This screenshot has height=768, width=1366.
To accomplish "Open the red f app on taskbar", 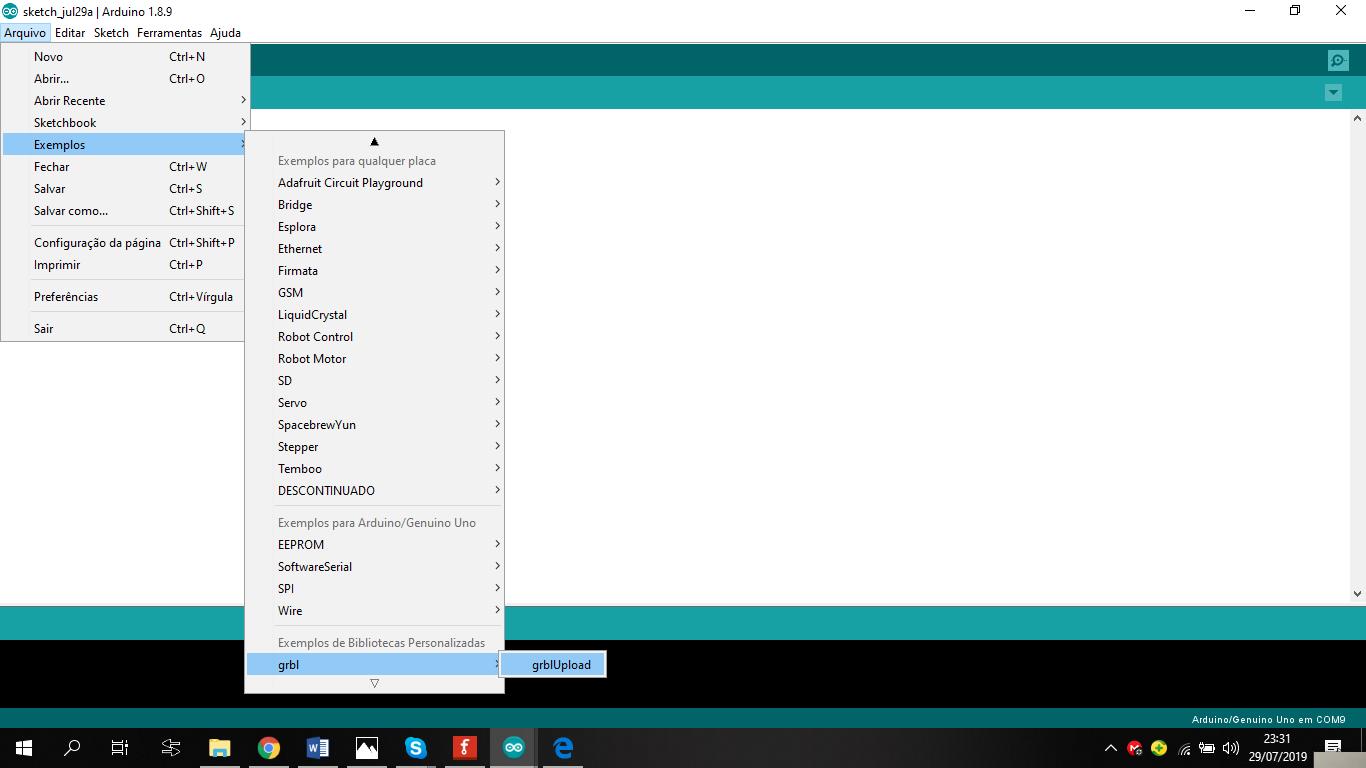I will pyautogui.click(x=464, y=747).
